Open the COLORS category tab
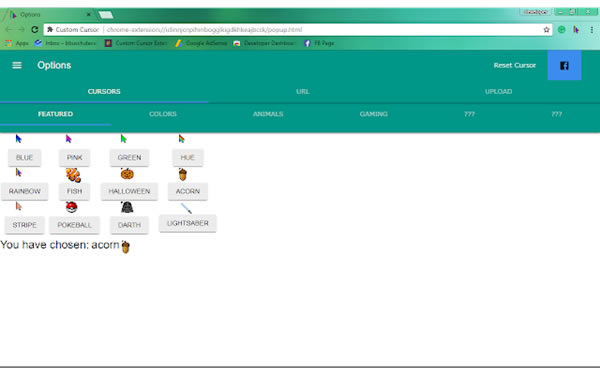The width and height of the screenshot is (600, 375). coord(163,114)
